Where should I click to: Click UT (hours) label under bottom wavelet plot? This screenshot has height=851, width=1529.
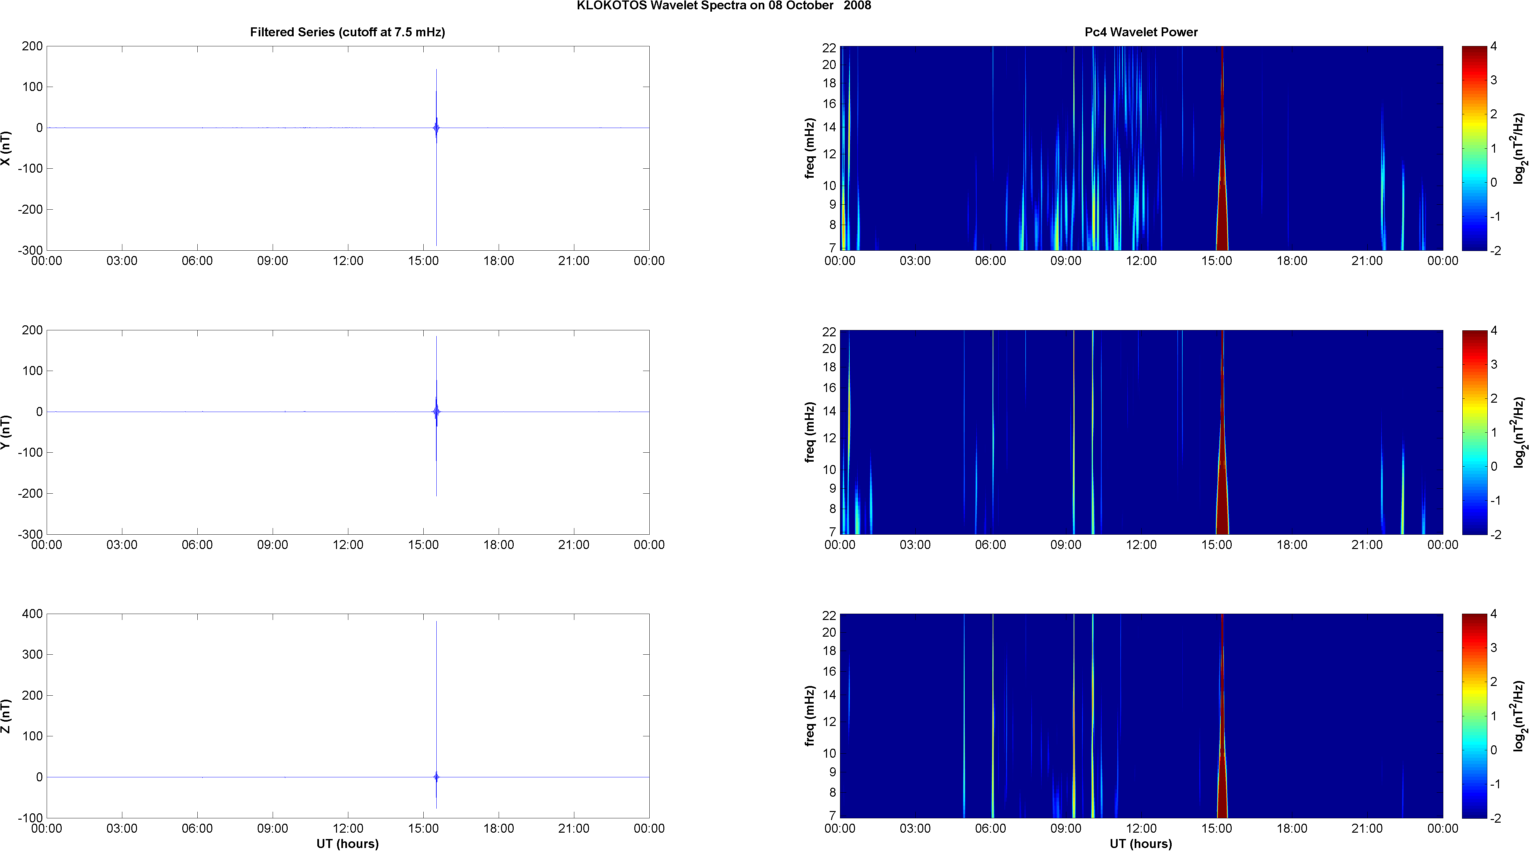point(1141,844)
